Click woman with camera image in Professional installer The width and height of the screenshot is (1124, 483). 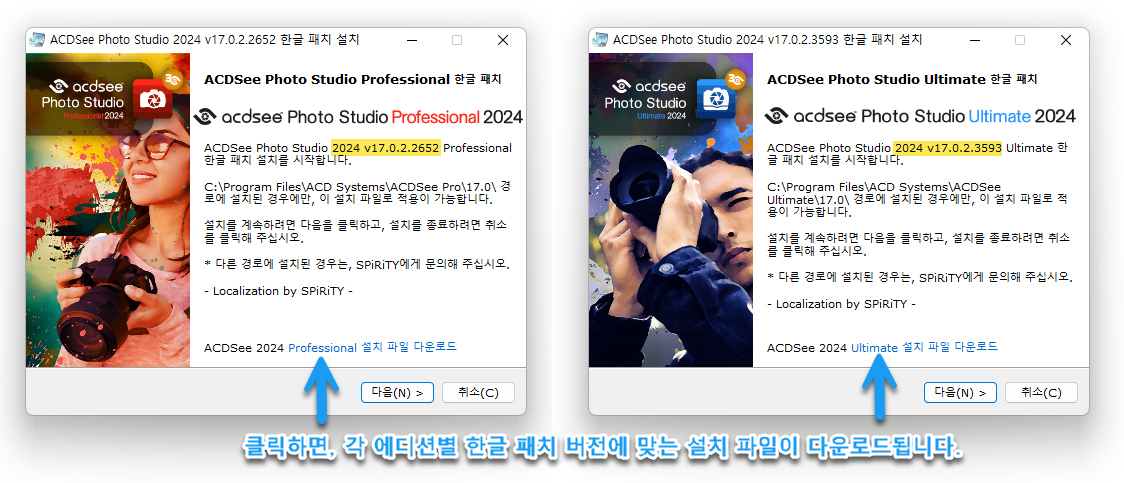(108, 210)
